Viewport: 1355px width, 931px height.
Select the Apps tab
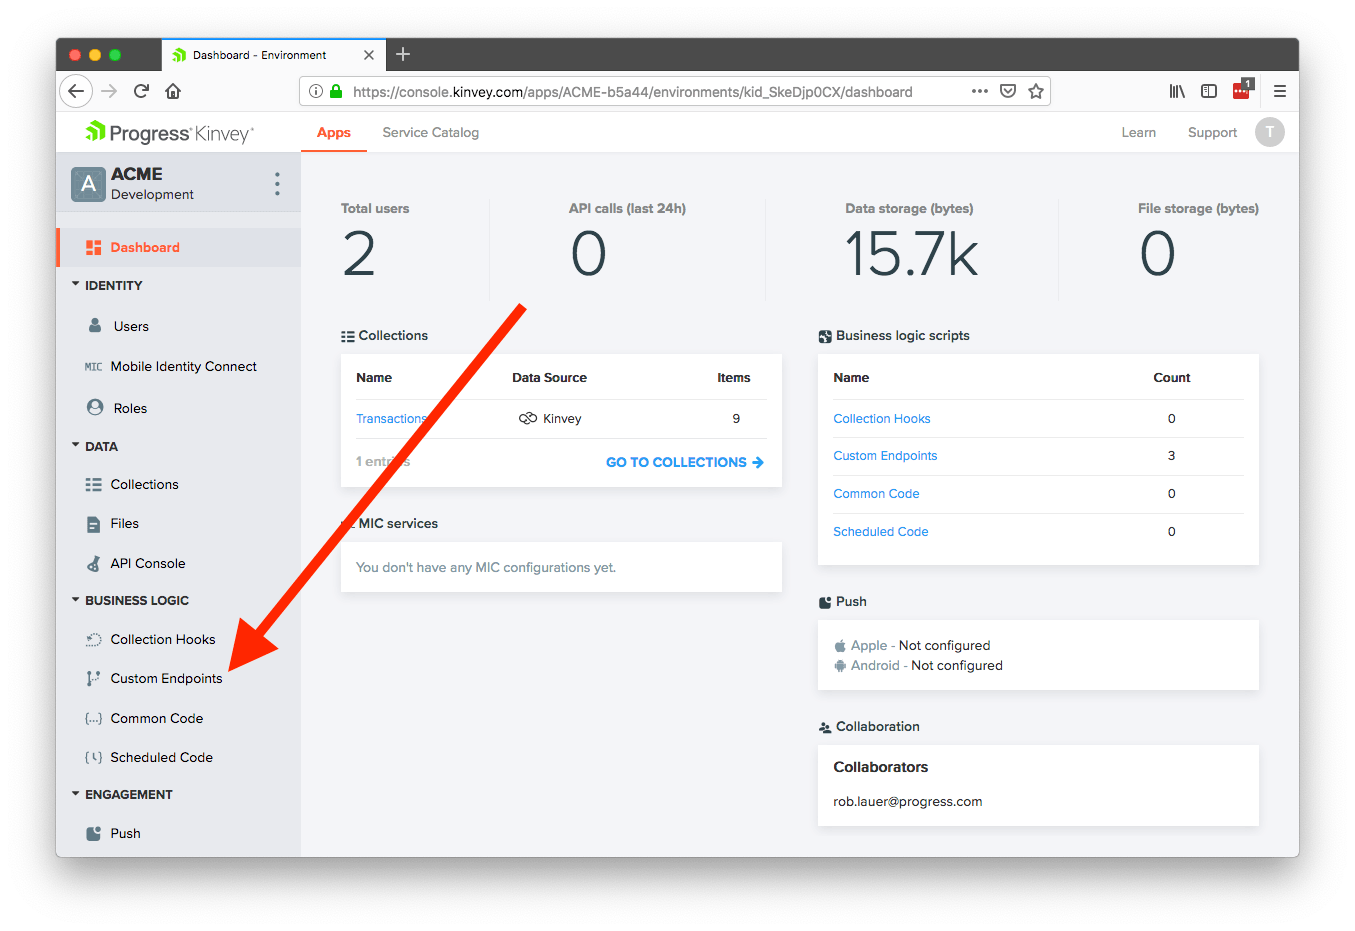[333, 133]
